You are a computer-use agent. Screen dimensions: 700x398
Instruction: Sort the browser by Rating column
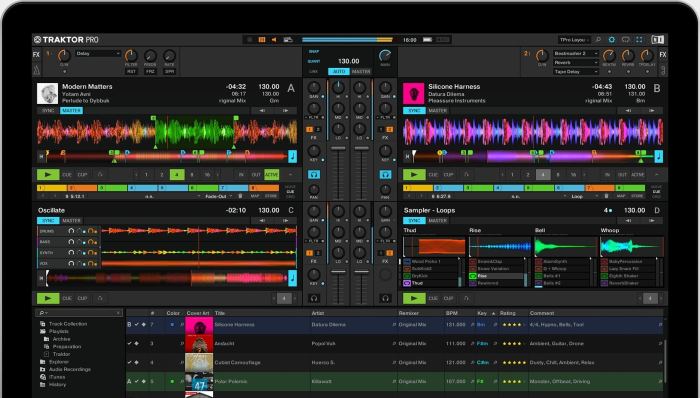(x=513, y=313)
